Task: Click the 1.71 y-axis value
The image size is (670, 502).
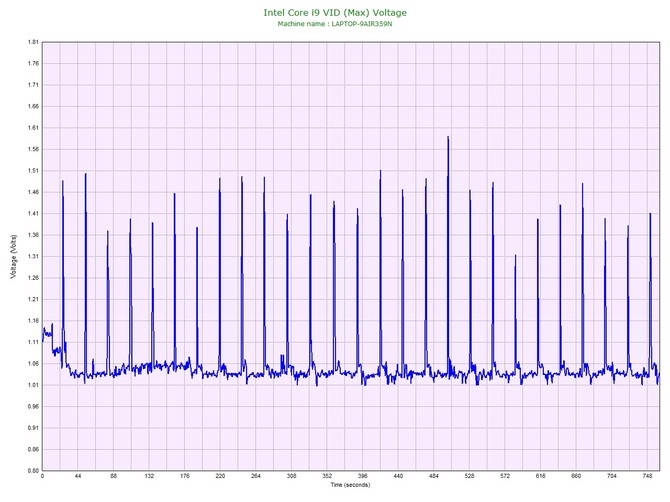Action: pyautogui.click(x=33, y=85)
